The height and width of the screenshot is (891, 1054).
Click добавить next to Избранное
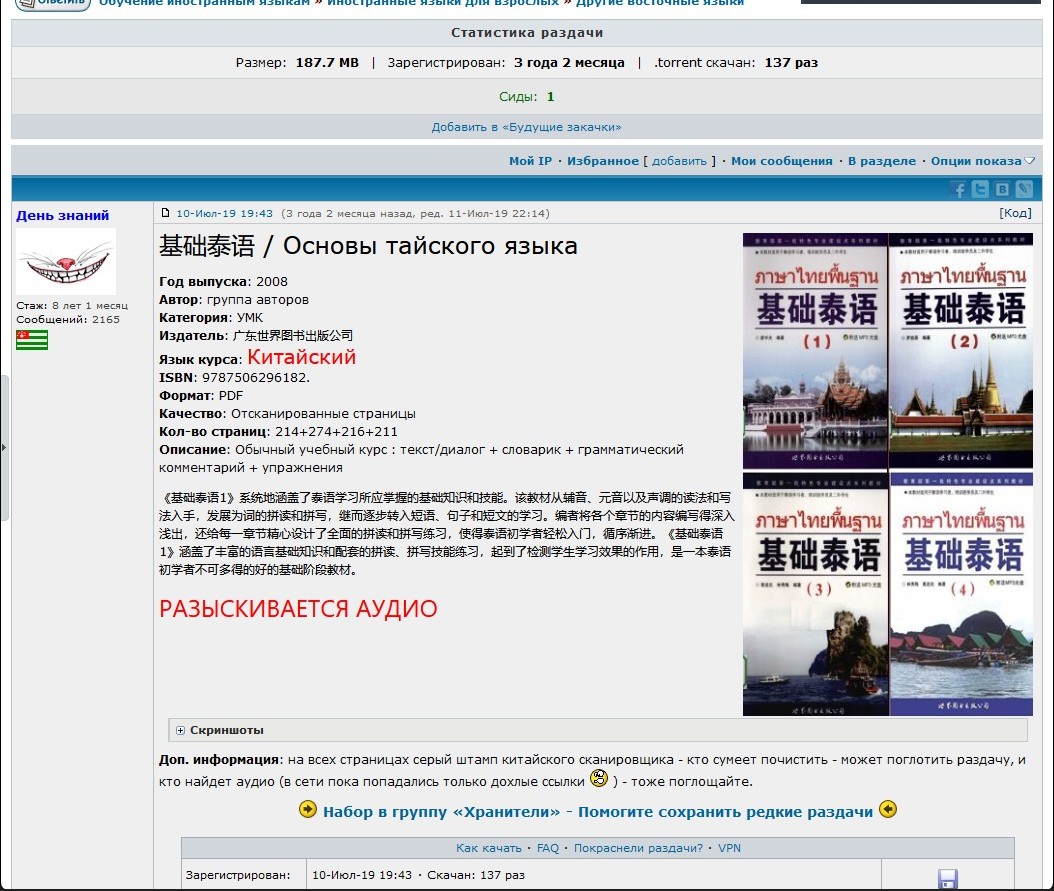click(679, 161)
